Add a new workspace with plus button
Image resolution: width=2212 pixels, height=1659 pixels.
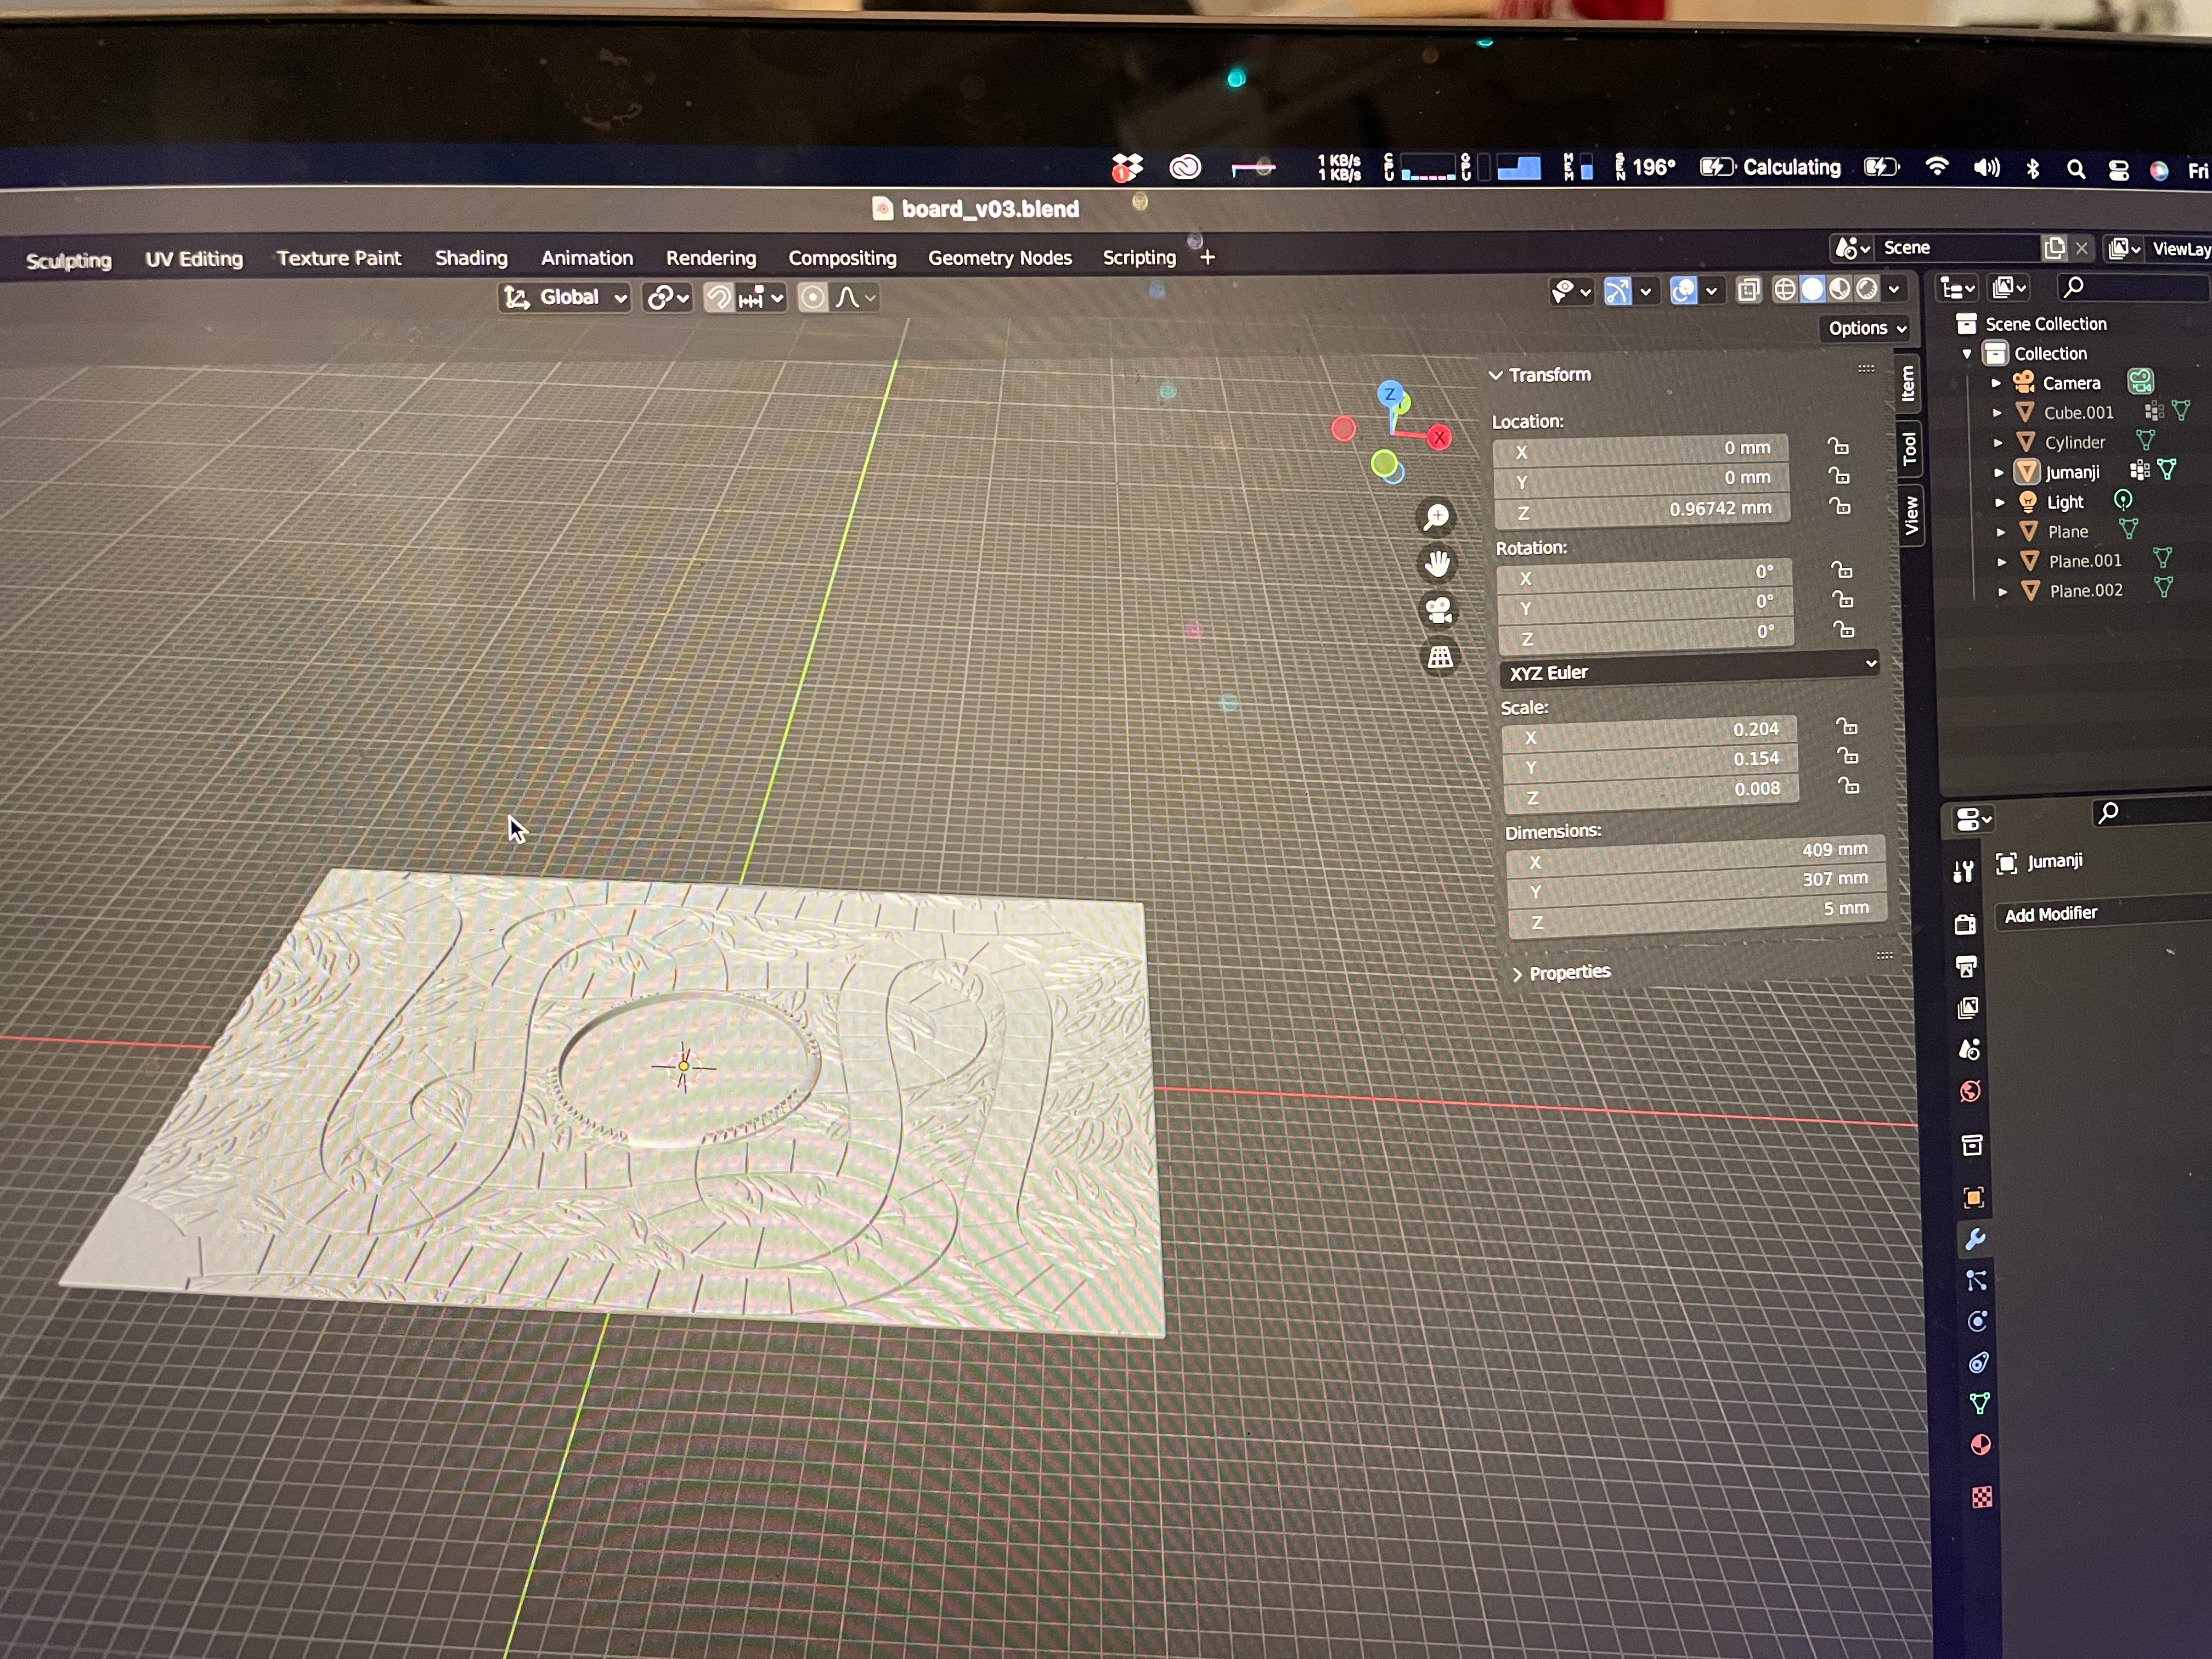1207,257
